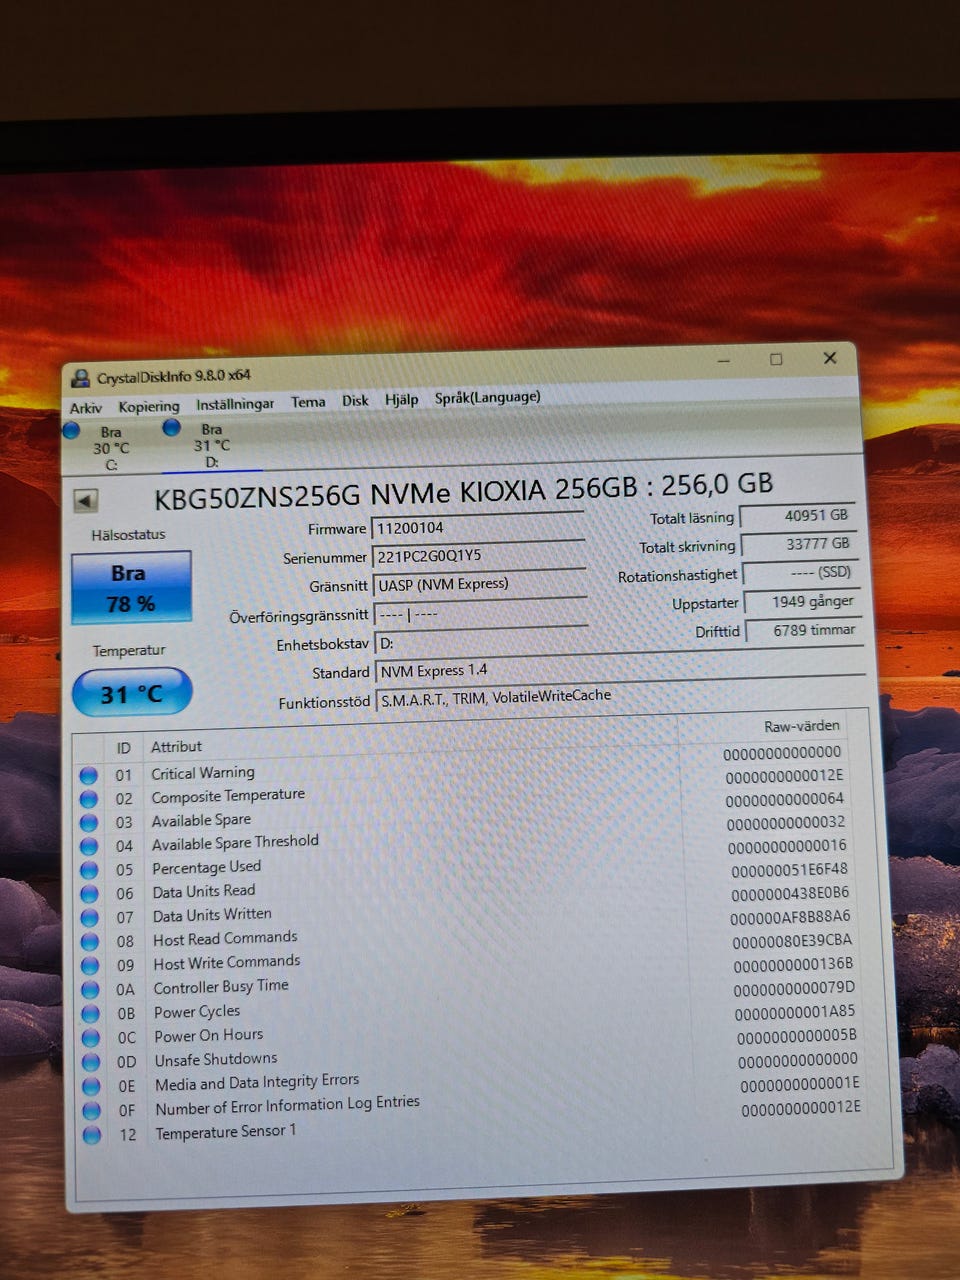Open the Inställningar menu
This screenshot has height=1280, width=960.
pos(235,404)
